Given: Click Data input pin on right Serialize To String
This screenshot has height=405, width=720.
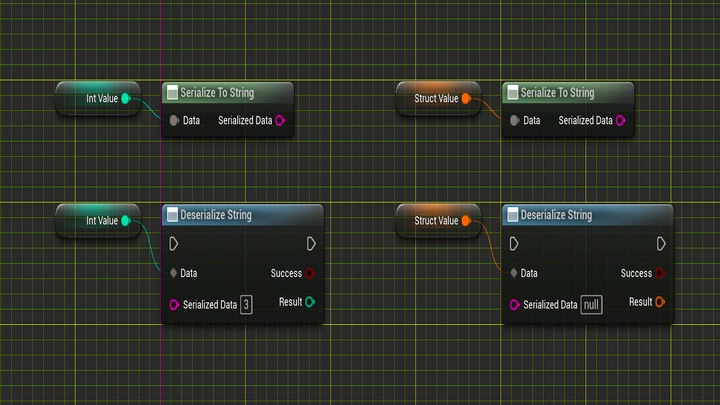Looking at the screenshot, I should click(x=514, y=120).
